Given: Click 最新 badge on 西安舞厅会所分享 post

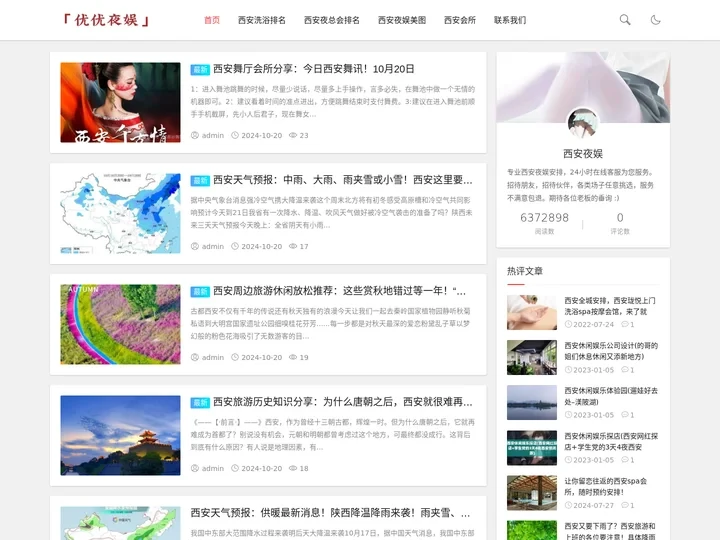Looking at the screenshot, I should click(x=200, y=69).
